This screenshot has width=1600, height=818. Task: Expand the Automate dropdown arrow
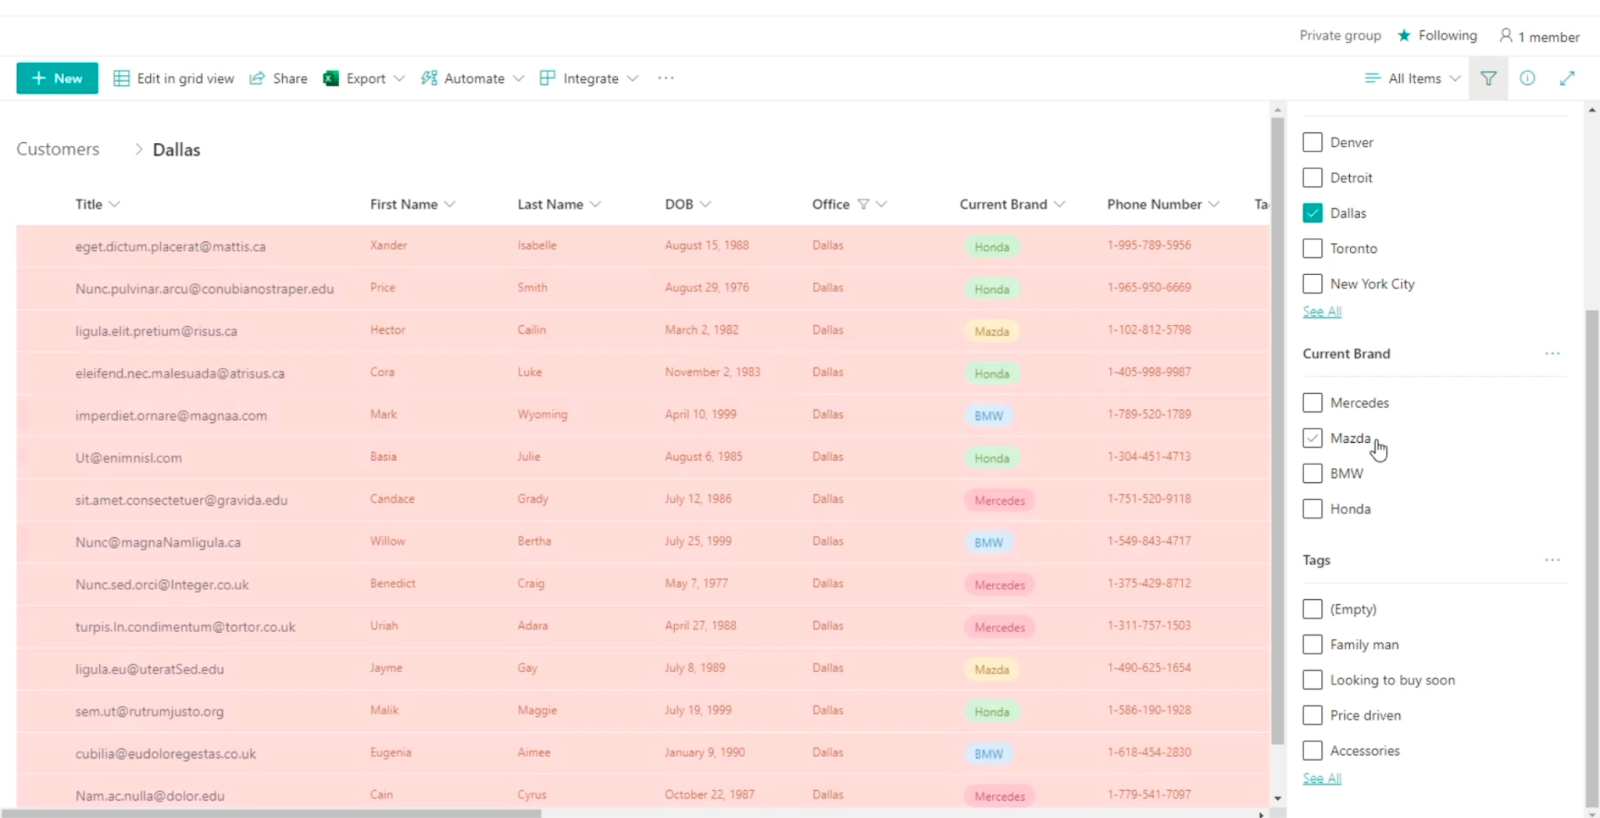point(518,78)
